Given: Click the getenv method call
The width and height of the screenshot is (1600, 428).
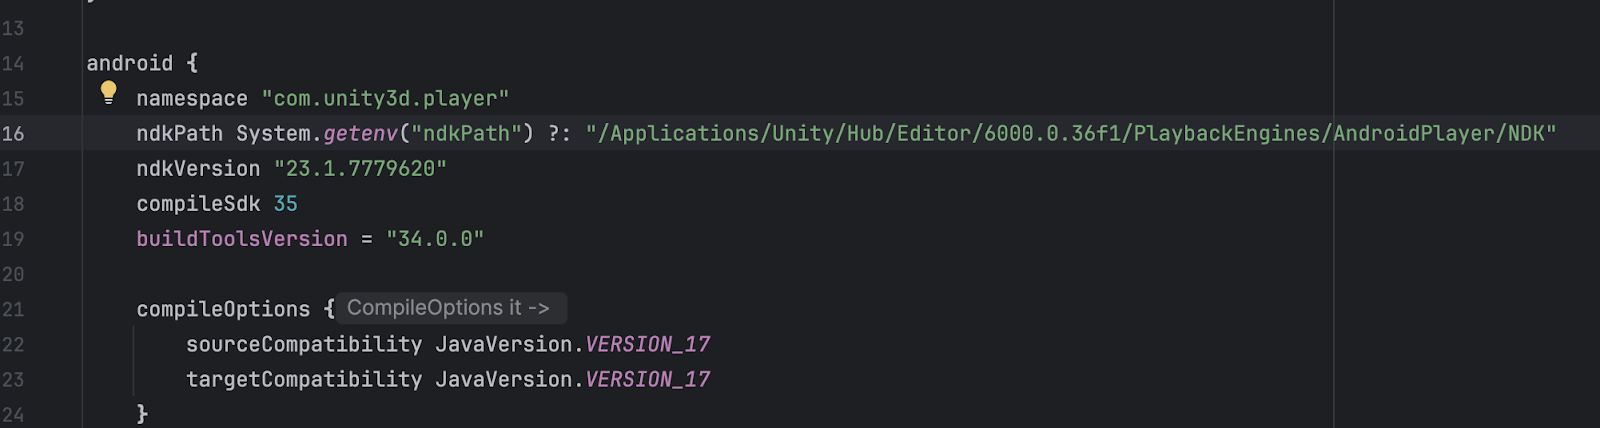Looking at the screenshot, I should tap(360, 134).
